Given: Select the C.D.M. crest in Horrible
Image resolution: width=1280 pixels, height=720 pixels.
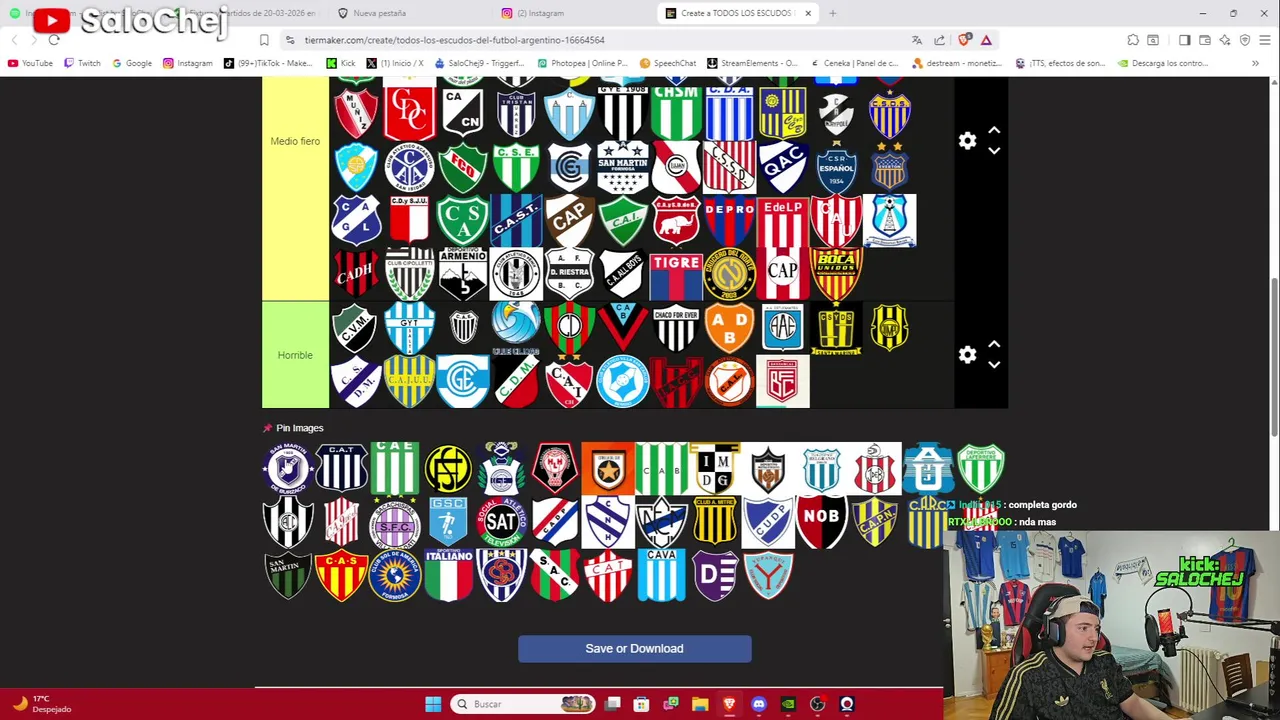Looking at the screenshot, I should click(516, 381).
